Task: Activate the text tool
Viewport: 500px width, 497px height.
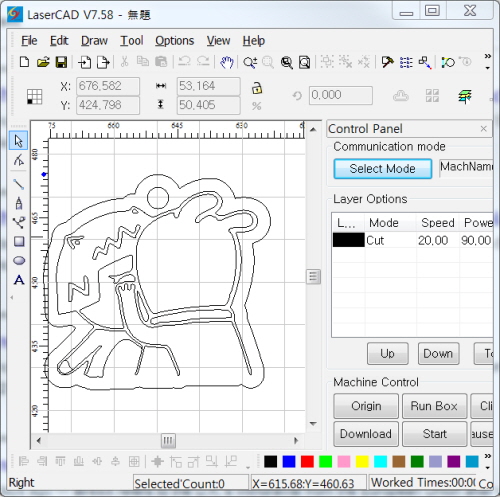Action: [x=19, y=280]
